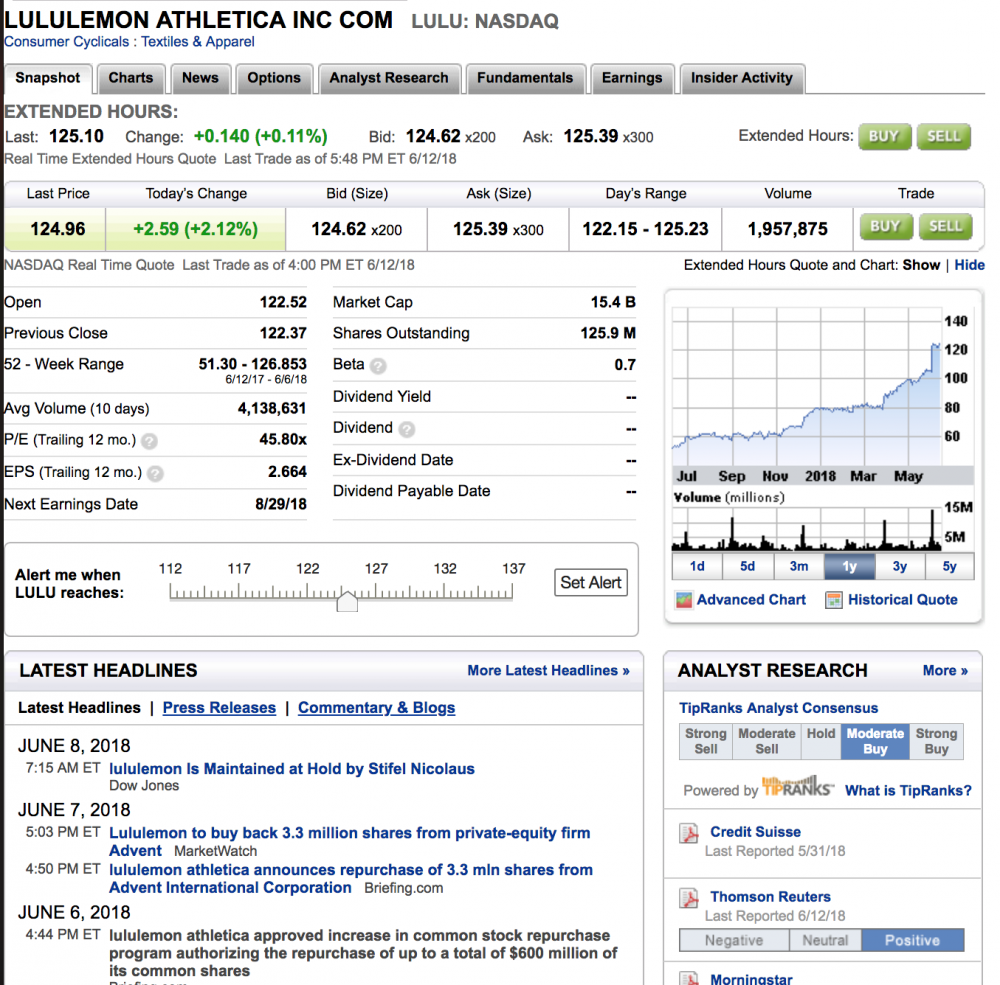Open the Insider Activity tab
This screenshot has width=1000, height=985.
[741, 78]
